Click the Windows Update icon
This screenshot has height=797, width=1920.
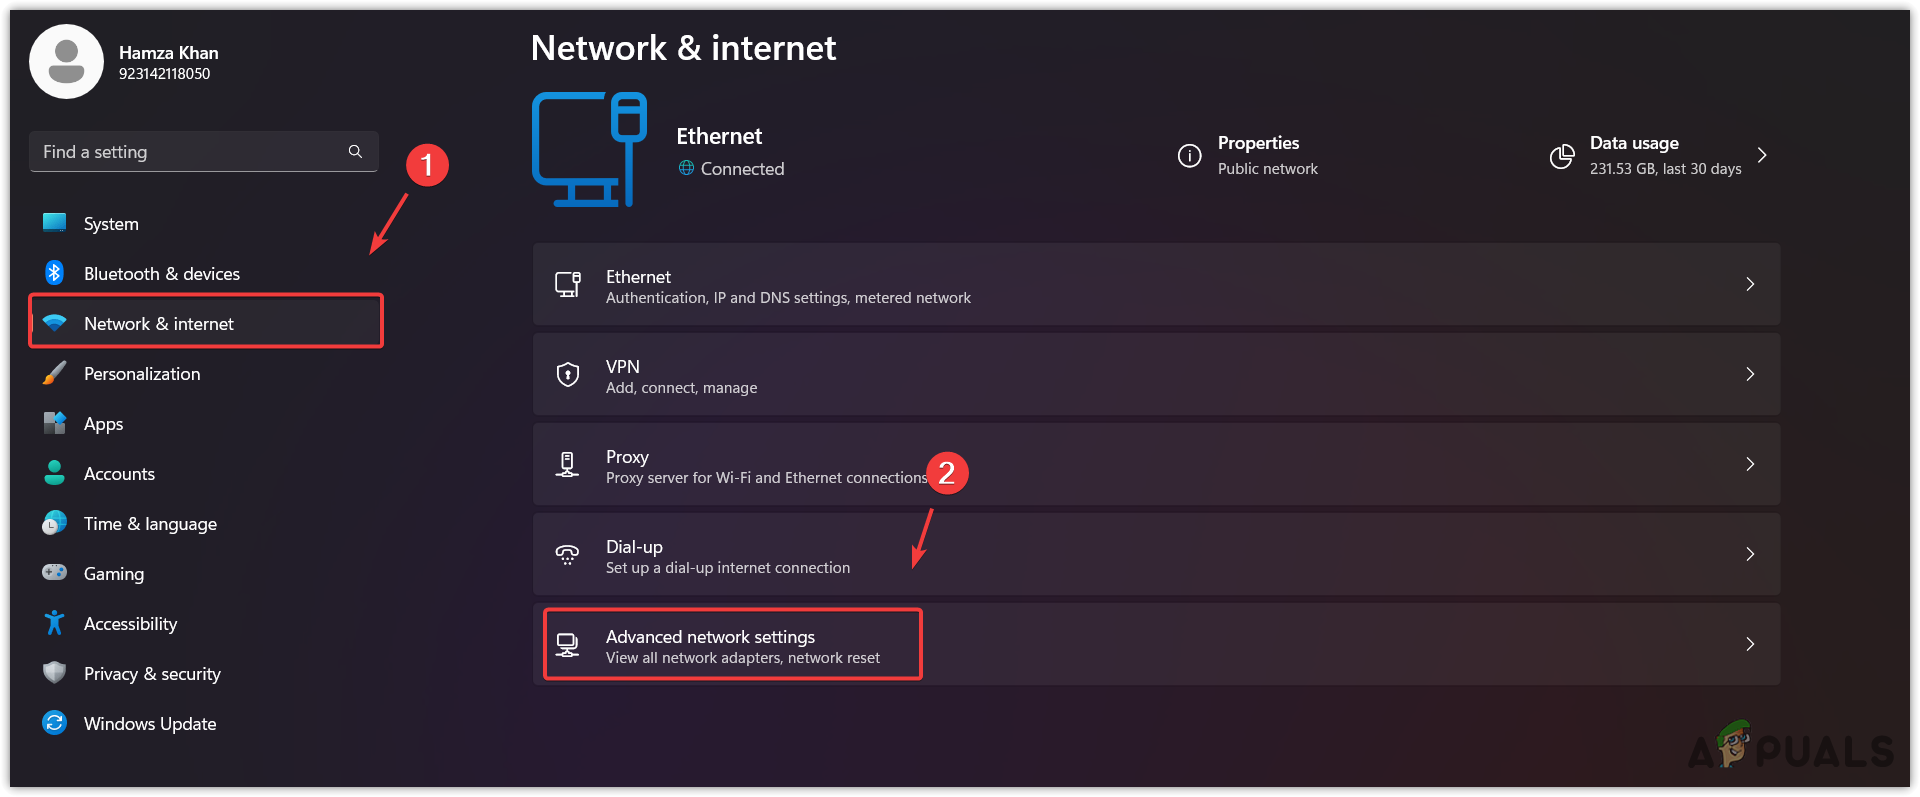[53, 722]
